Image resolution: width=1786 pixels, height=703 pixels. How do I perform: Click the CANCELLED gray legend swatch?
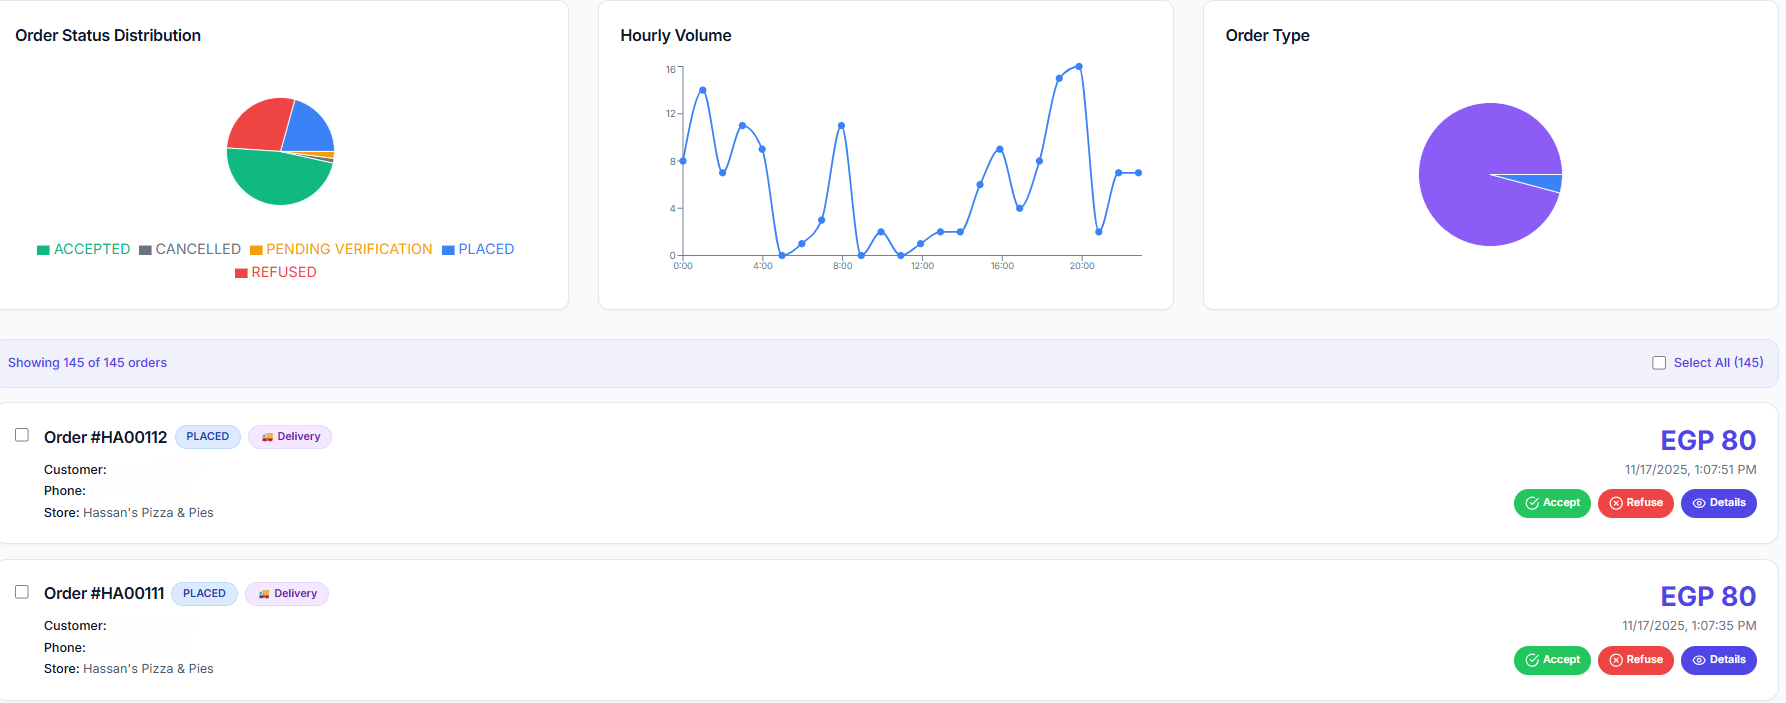[x=145, y=250]
